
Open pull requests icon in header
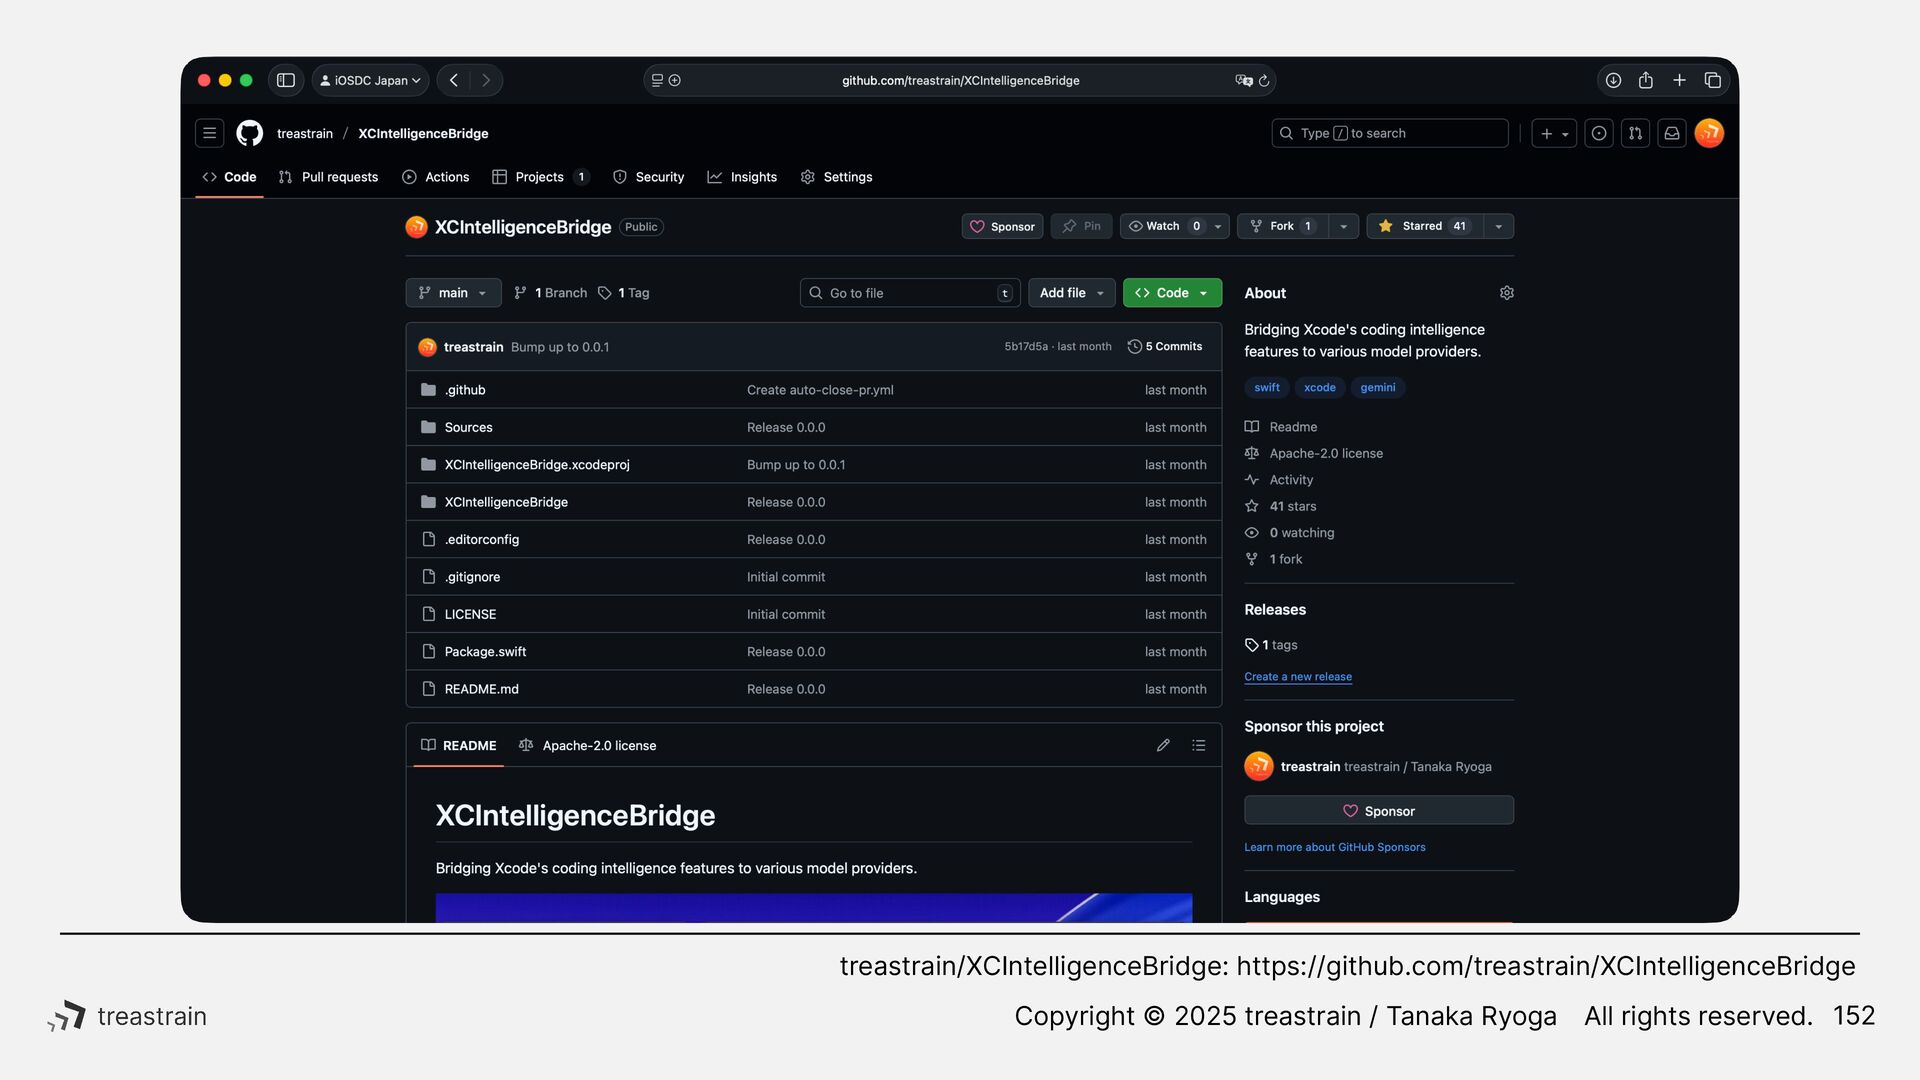(1635, 133)
